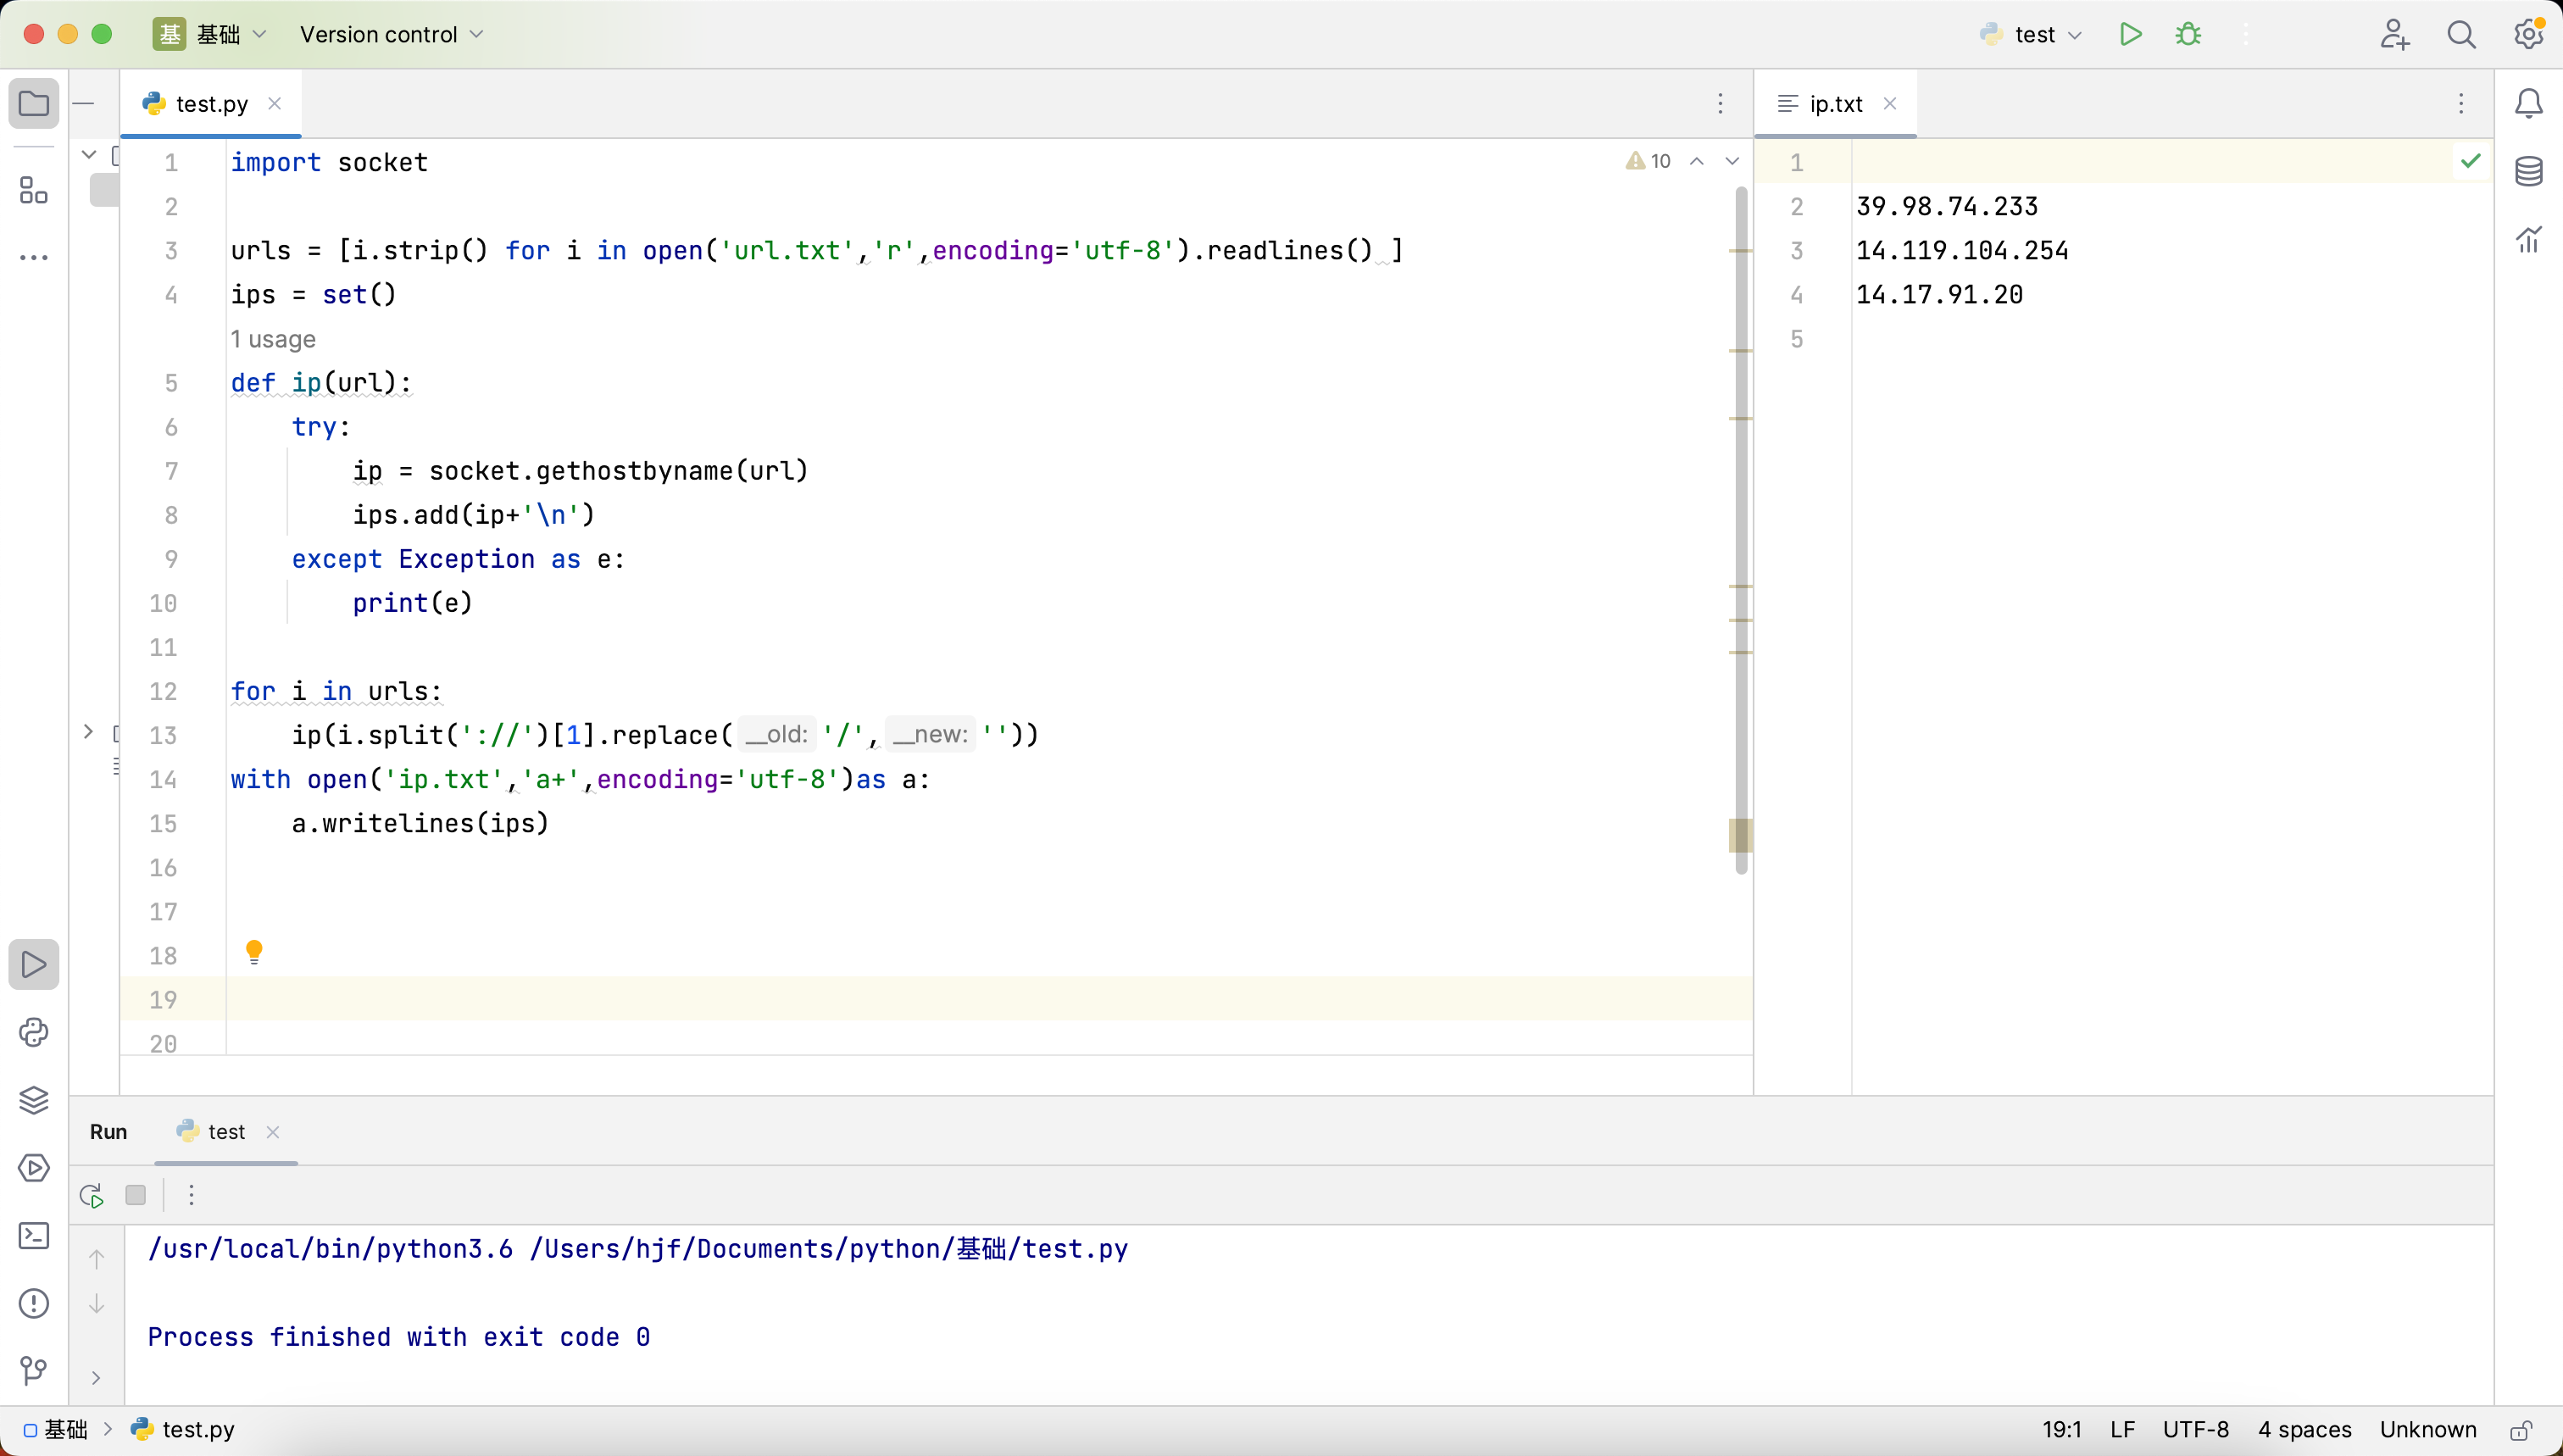2563x1456 pixels.
Task: Click line number 7 in test.py gutter
Action: 171,471
